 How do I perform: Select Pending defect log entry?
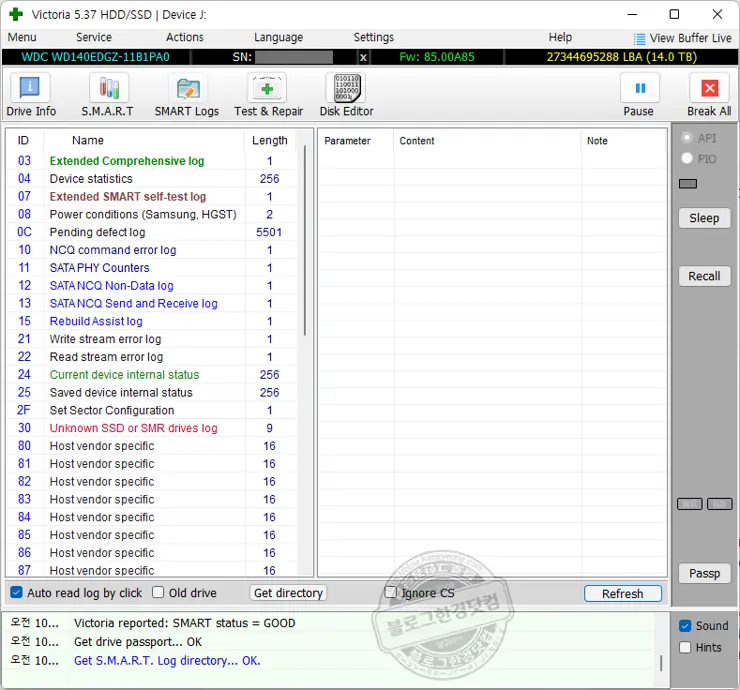tap(97, 232)
